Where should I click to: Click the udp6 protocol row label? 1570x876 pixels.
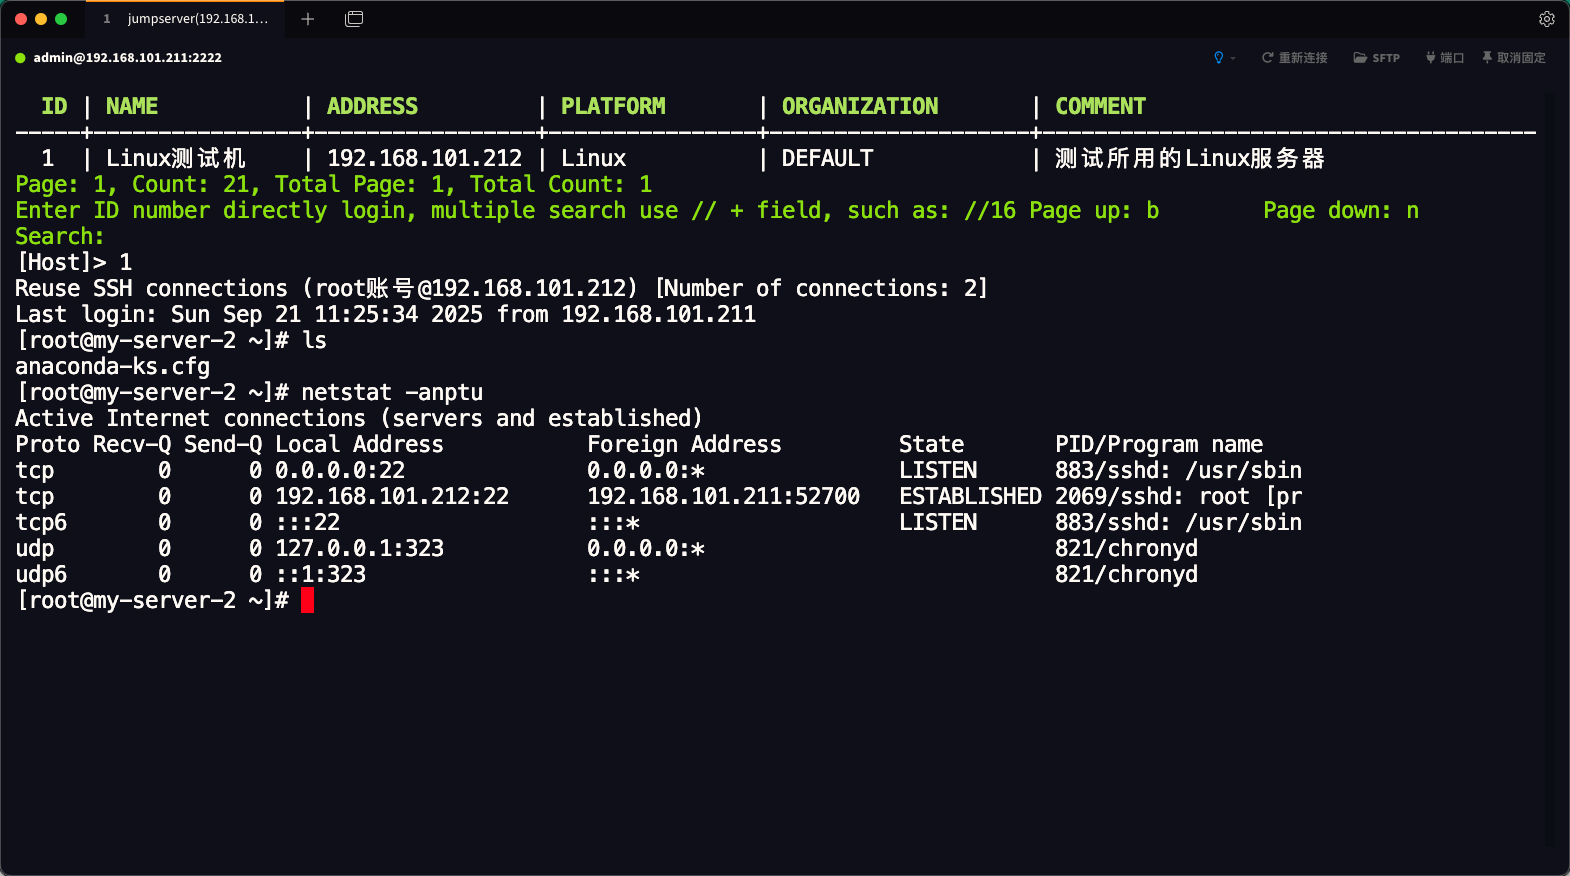(x=41, y=574)
